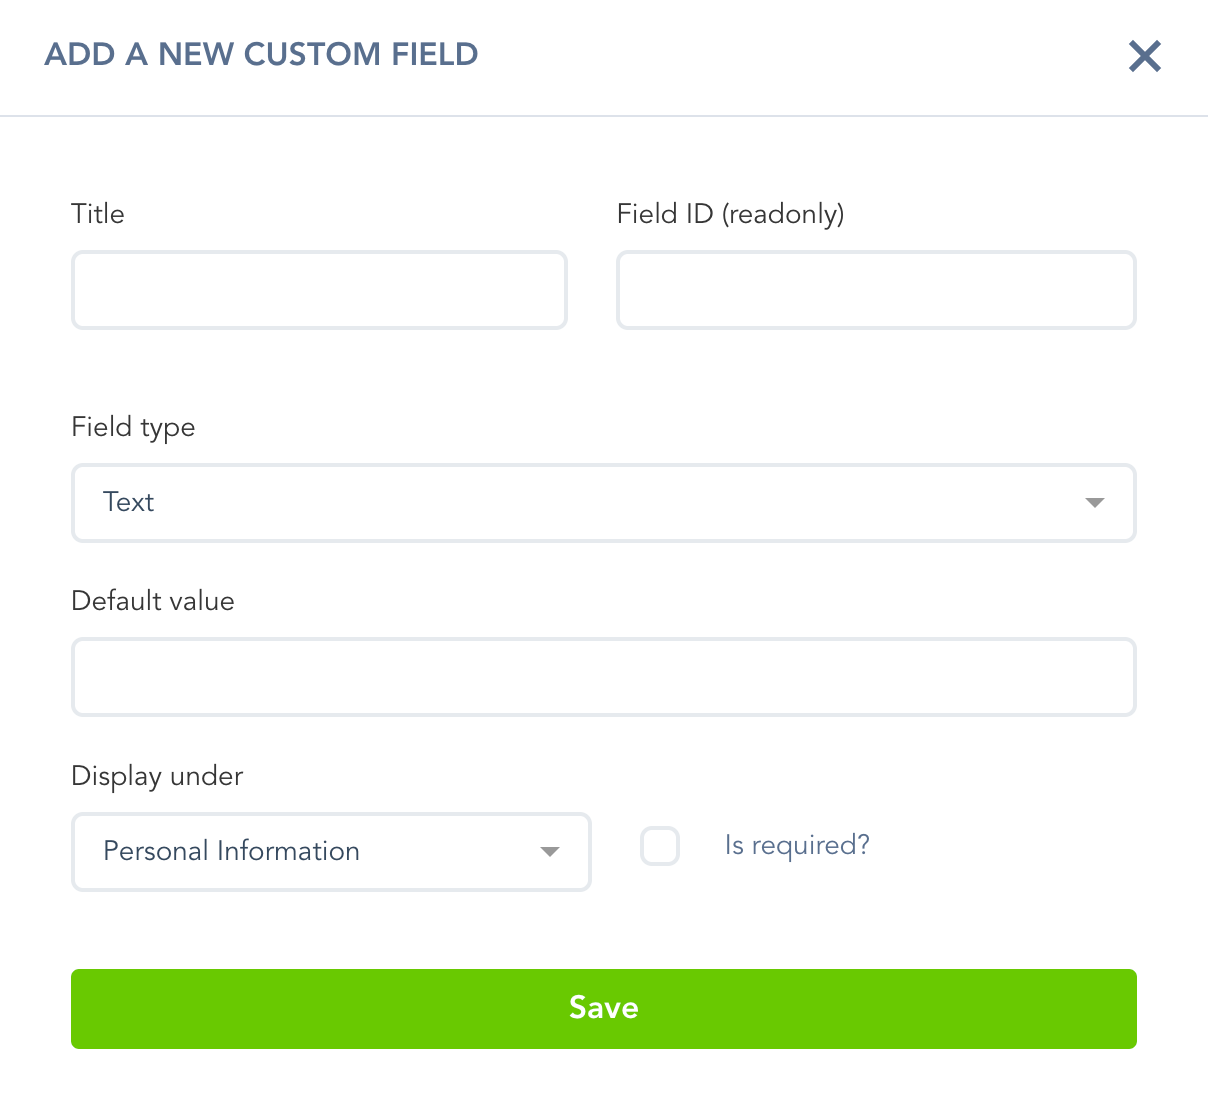Click the 'Field ID (readonly)' label
This screenshot has width=1208, height=1118.
tap(730, 214)
